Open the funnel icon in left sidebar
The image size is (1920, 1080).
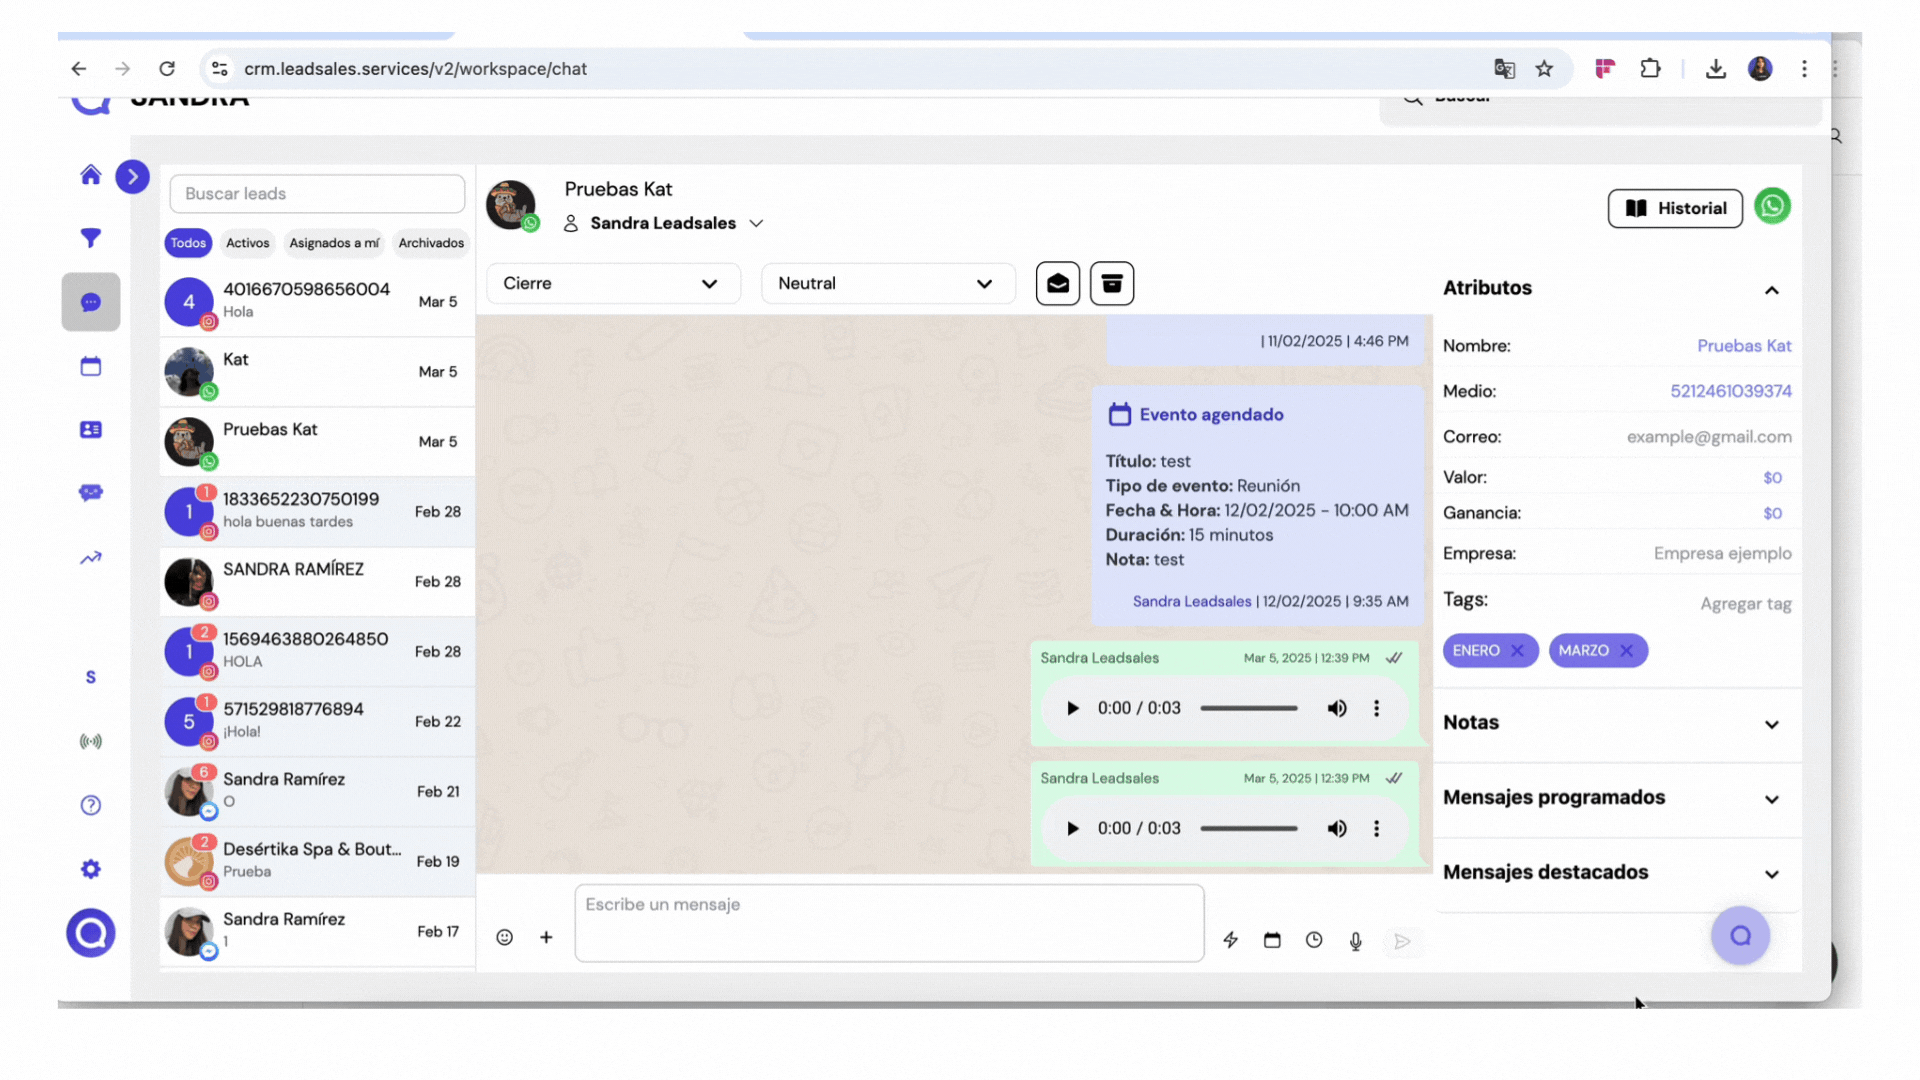coord(91,238)
